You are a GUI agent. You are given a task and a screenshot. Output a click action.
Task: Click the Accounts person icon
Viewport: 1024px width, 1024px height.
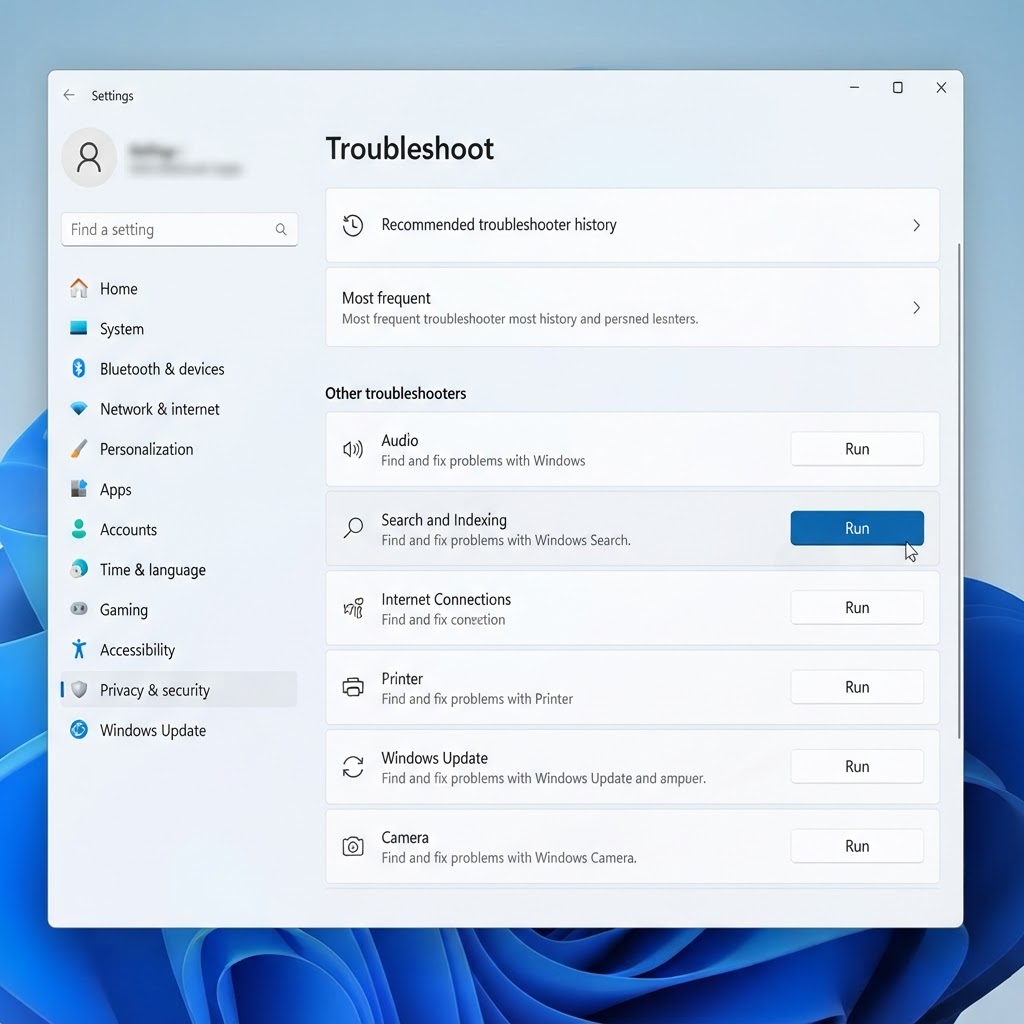[78, 529]
